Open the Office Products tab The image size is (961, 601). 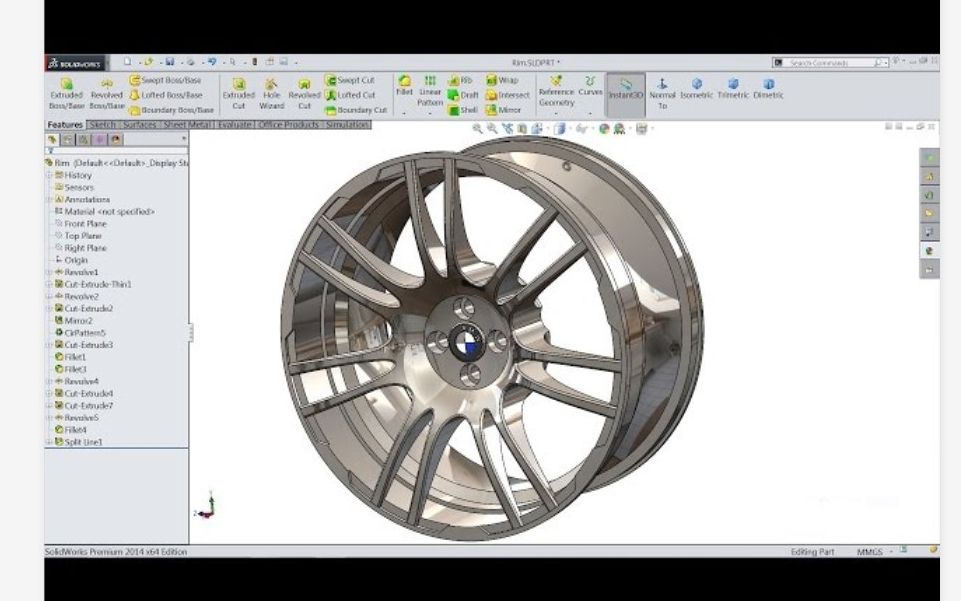pos(287,125)
